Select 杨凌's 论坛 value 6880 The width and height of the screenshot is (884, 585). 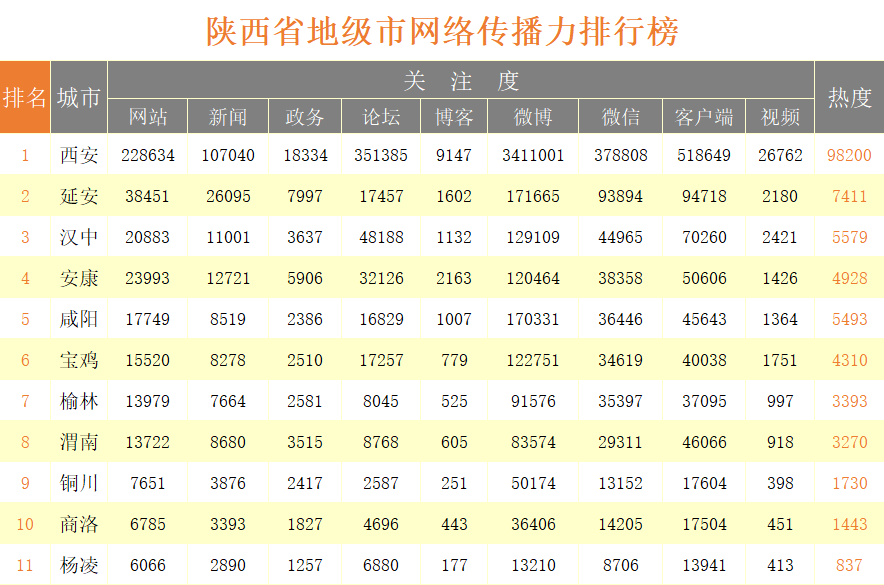click(x=381, y=565)
